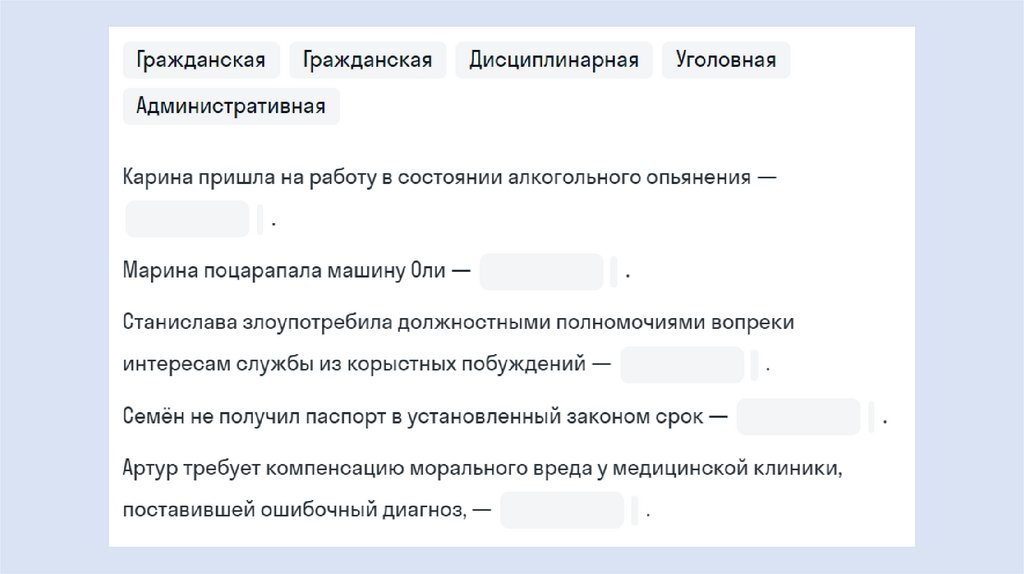The image size is (1024, 574).
Task: Click the blank after 'машину Оли —'
Action: 541,272
